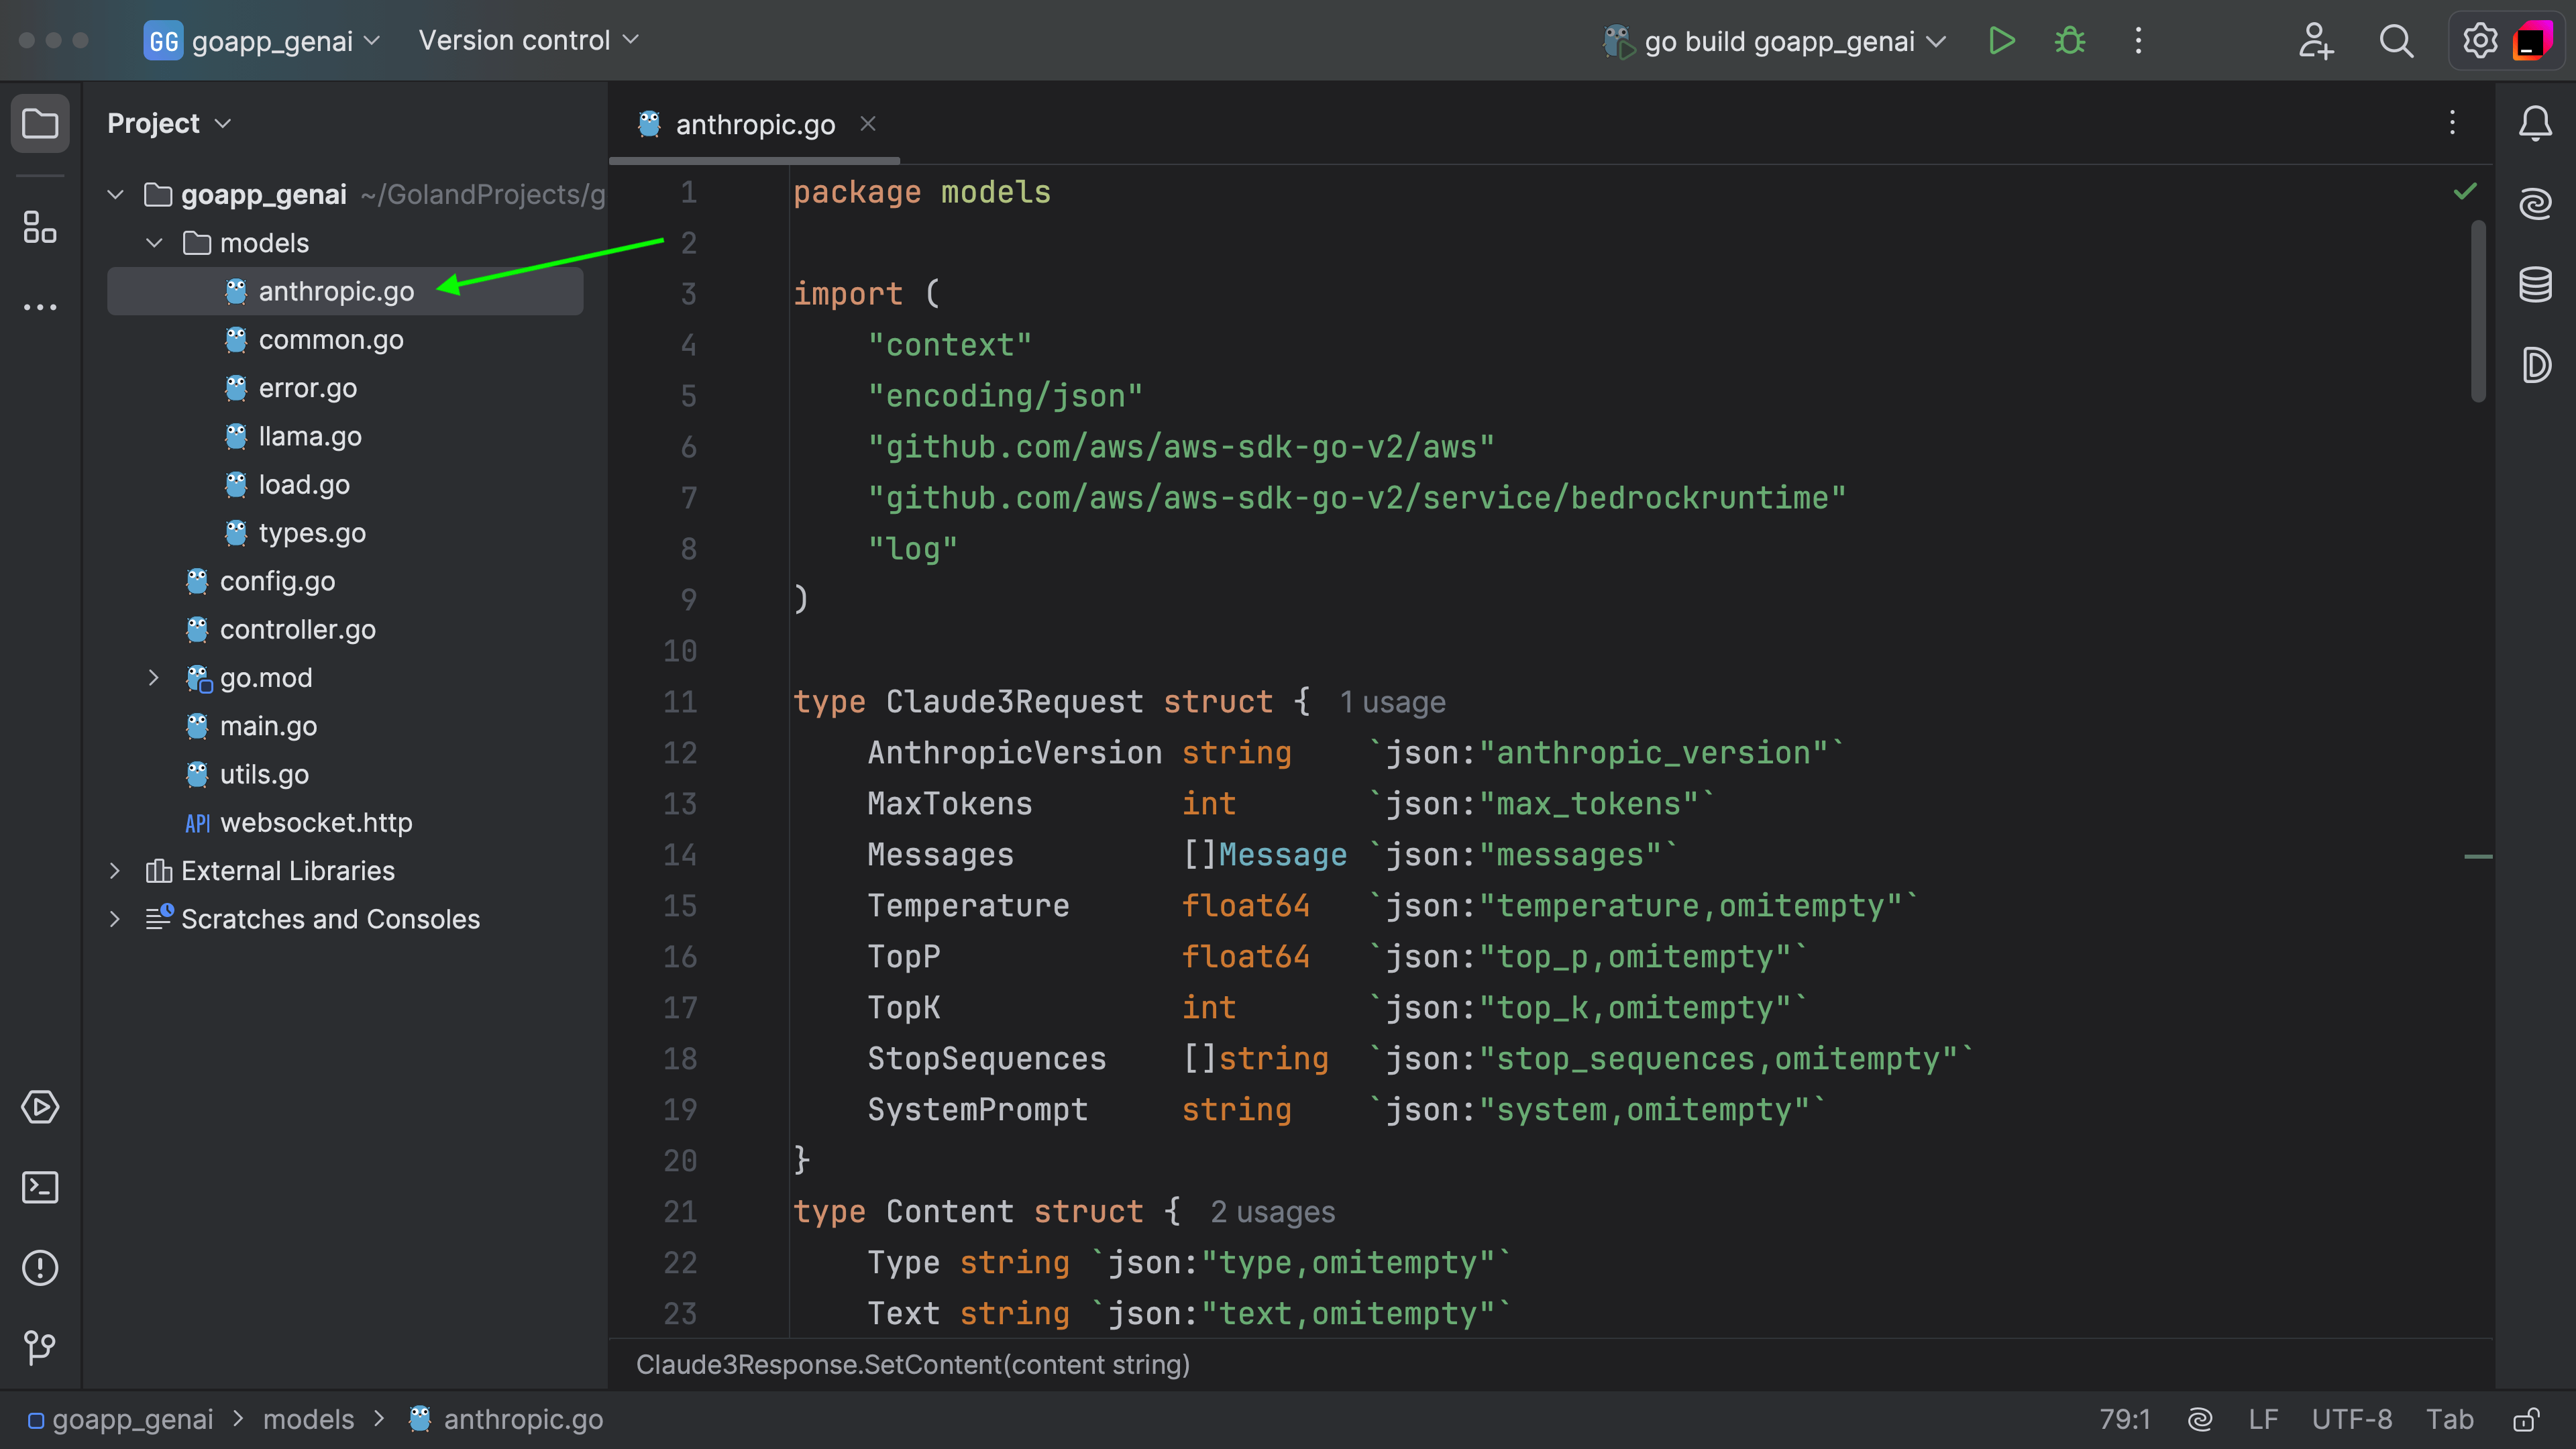Expand the go.mod tree node

(154, 678)
